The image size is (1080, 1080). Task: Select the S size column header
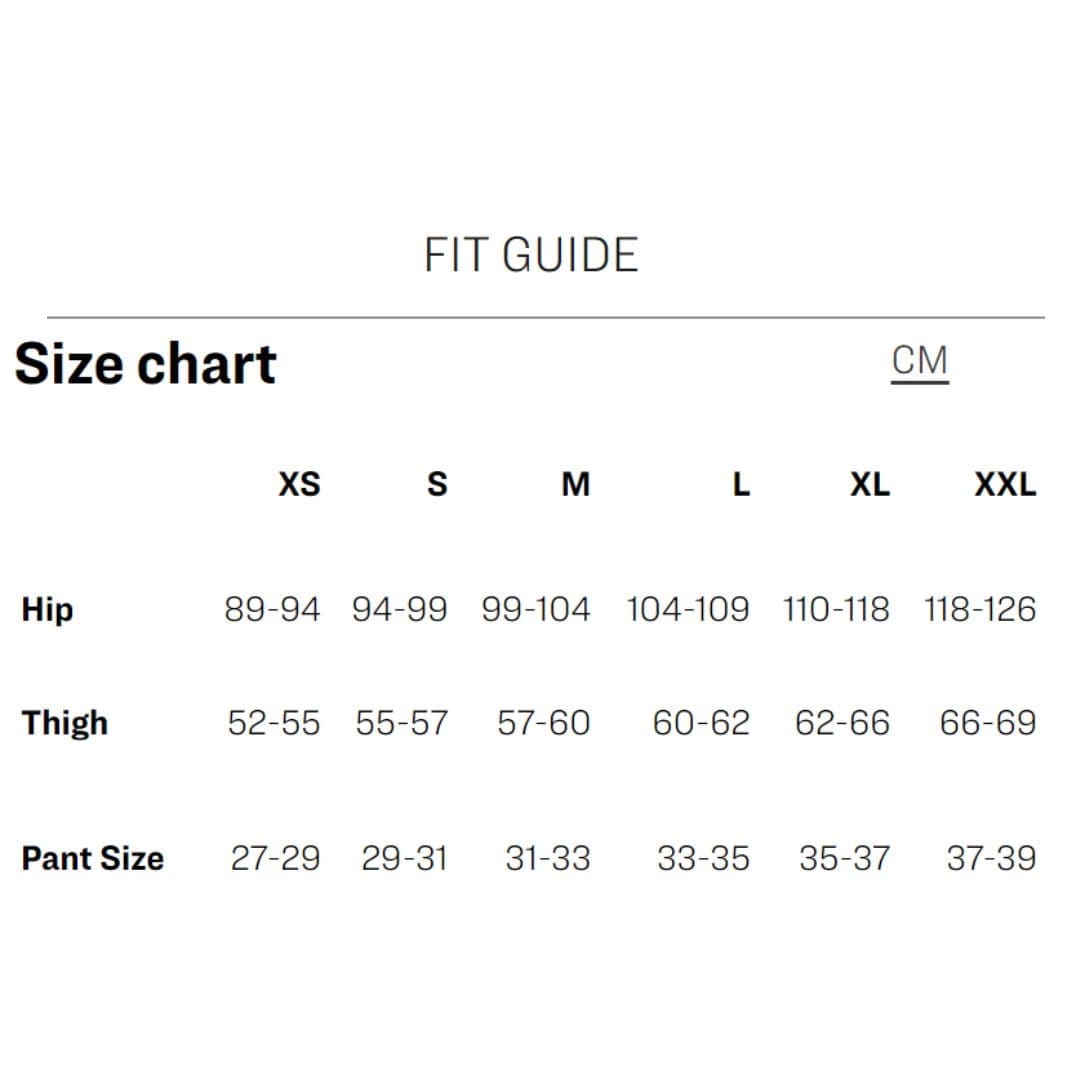click(437, 485)
